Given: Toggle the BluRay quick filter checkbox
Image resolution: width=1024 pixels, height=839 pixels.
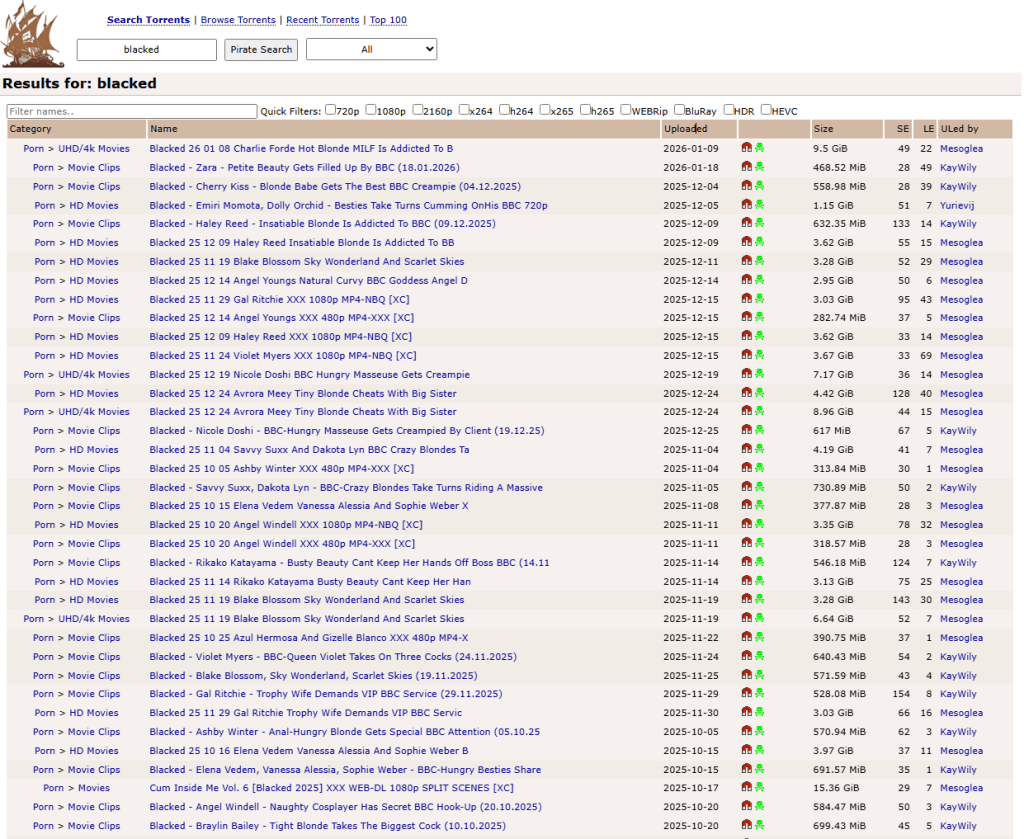Looking at the screenshot, I should [x=680, y=110].
